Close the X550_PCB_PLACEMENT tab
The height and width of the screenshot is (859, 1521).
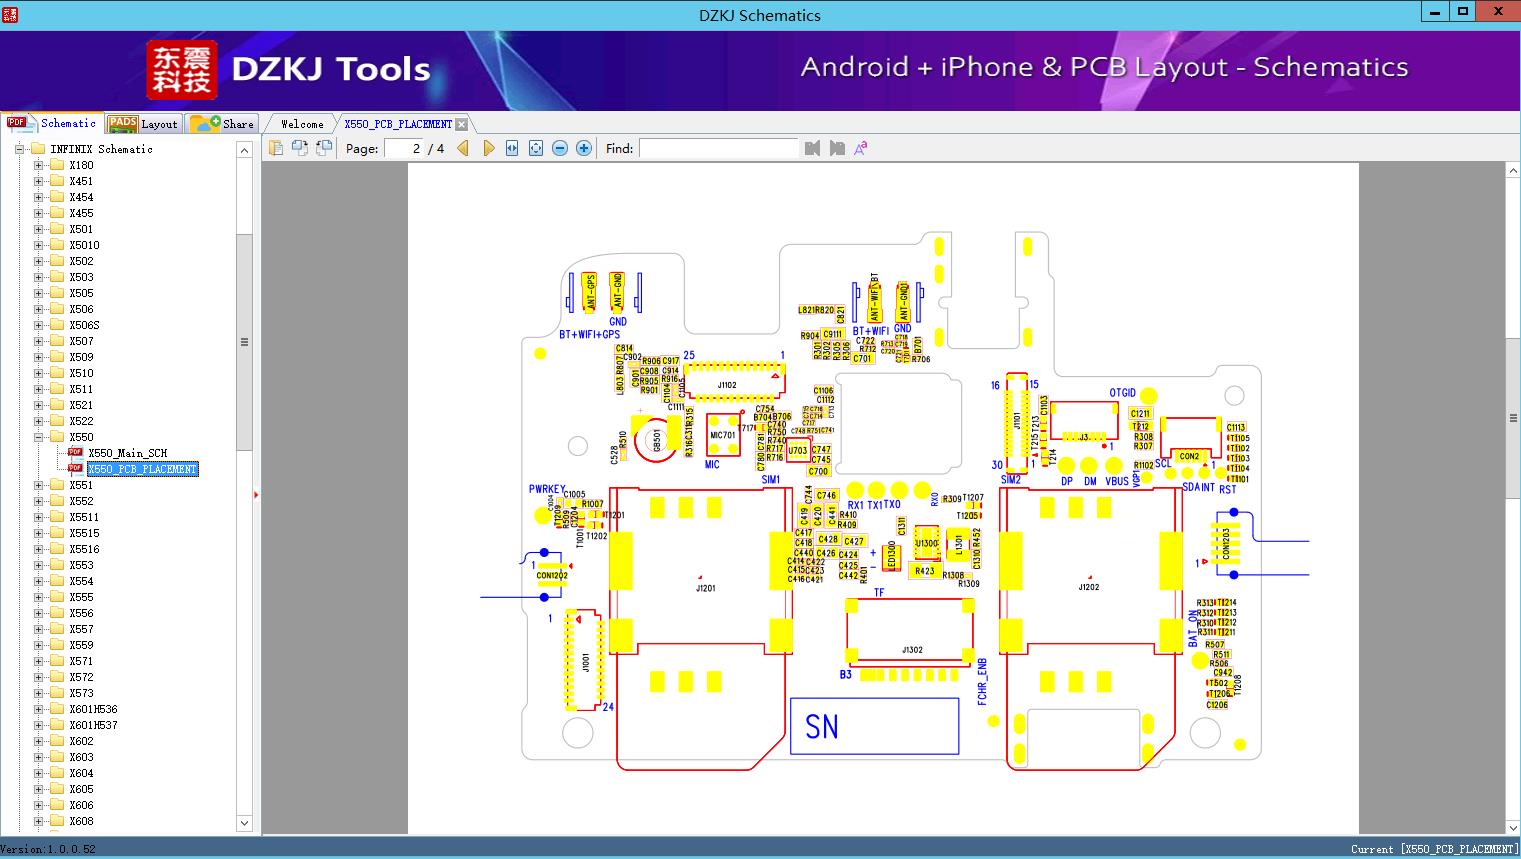[x=461, y=124]
